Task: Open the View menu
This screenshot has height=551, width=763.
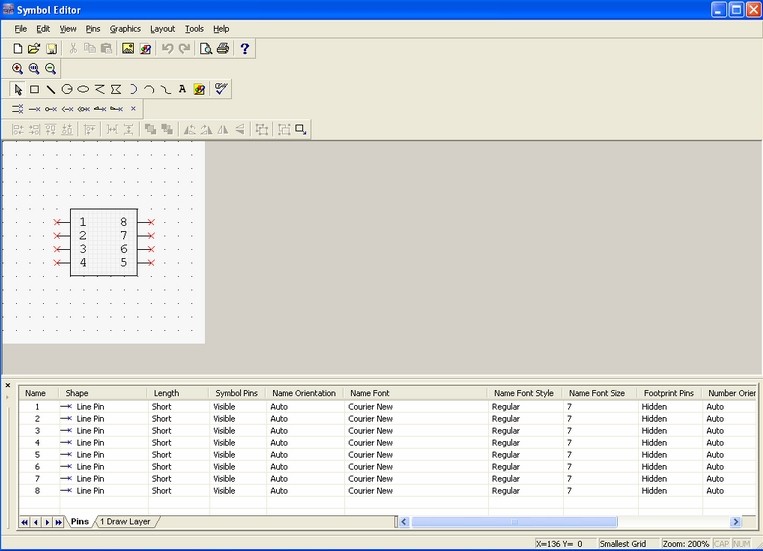Action: pyautogui.click(x=68, y=29)
